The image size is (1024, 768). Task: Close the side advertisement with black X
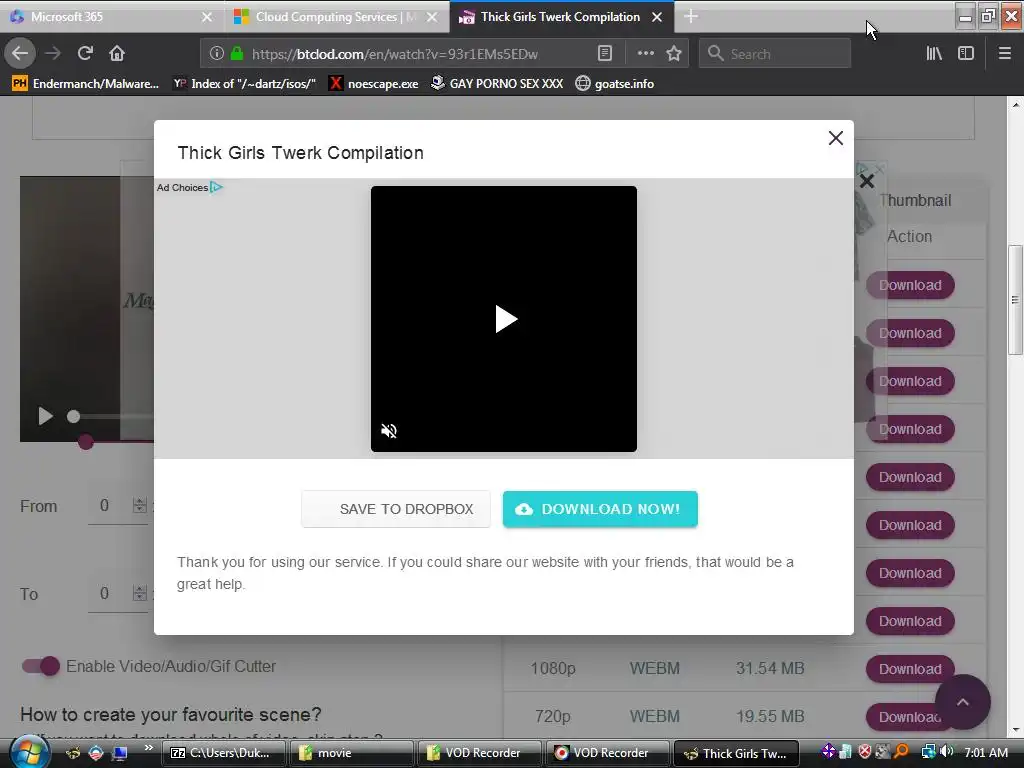click(867, 181)
